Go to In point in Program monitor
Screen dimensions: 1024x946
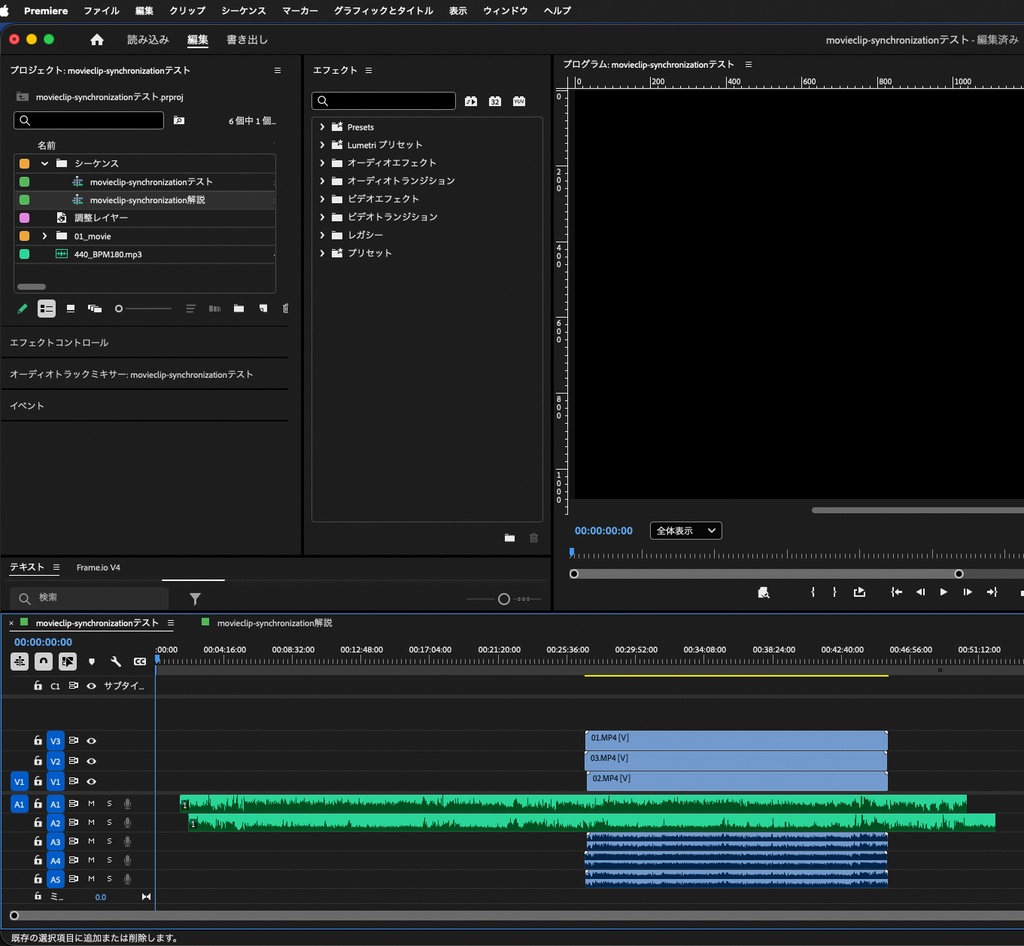[897, 592]
